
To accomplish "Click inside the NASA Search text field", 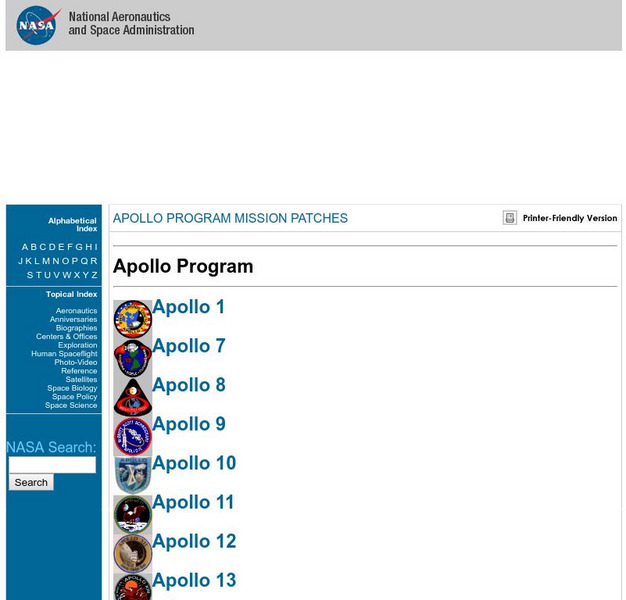I will 52,465.
